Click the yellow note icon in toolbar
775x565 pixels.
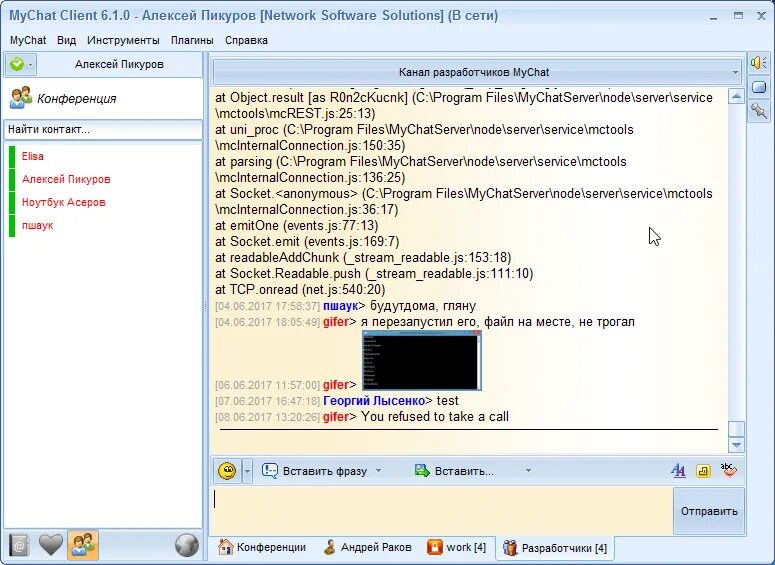(703, 471)
